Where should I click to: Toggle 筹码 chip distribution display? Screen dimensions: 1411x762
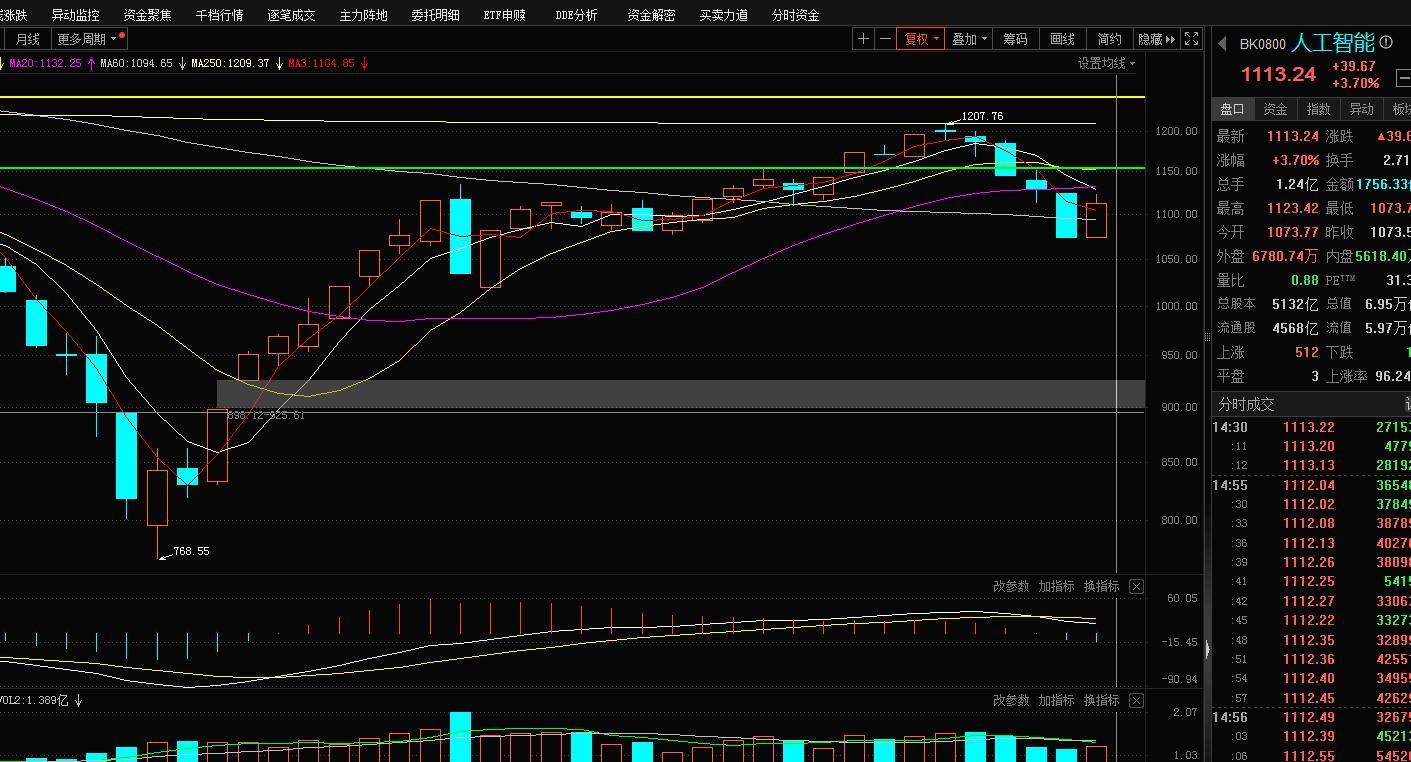pyautogui.click(x=1015, y=39)
